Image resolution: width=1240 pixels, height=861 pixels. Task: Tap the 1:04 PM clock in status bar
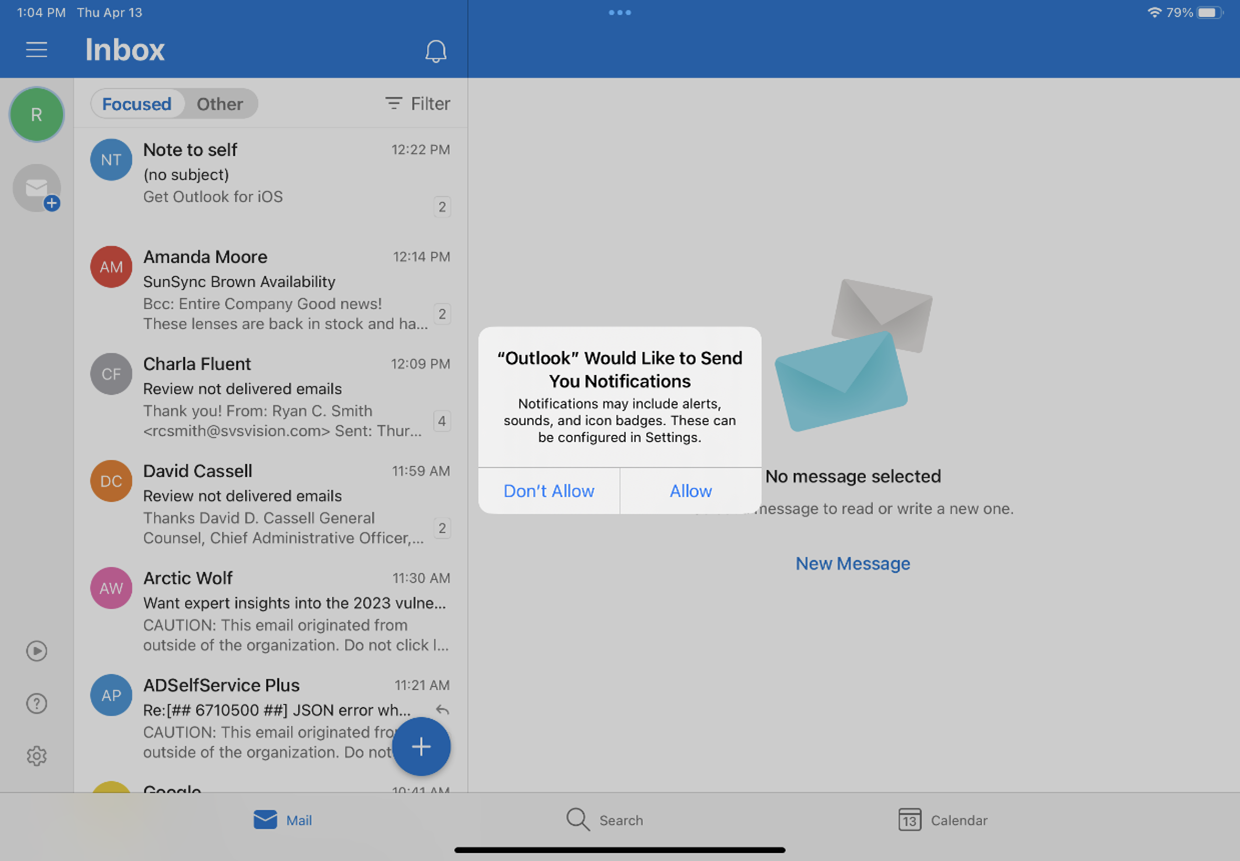41,13
